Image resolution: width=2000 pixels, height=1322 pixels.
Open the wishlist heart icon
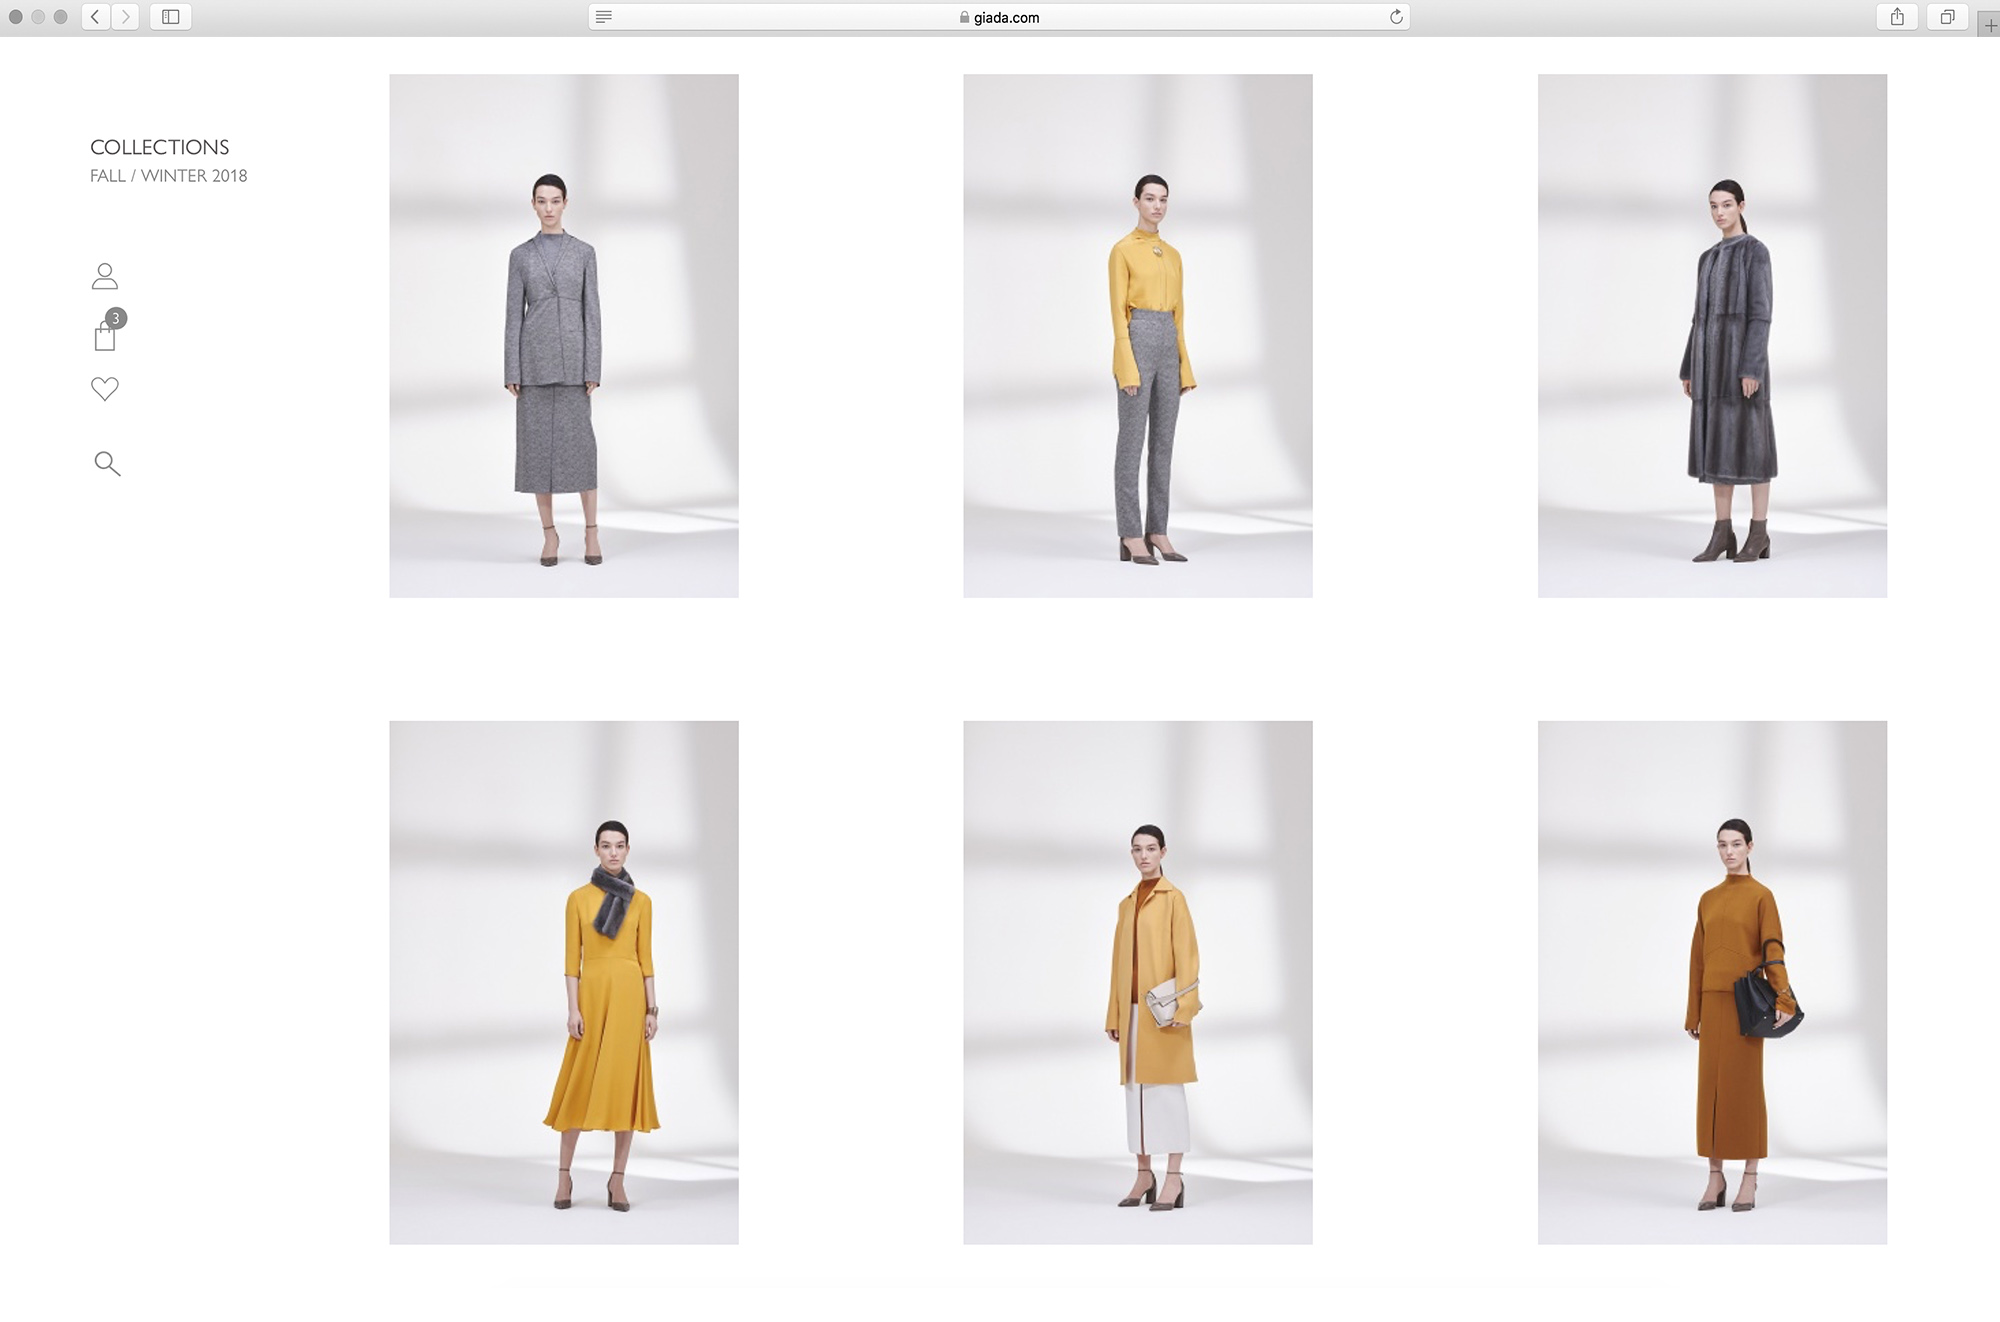tap(105, 388)
